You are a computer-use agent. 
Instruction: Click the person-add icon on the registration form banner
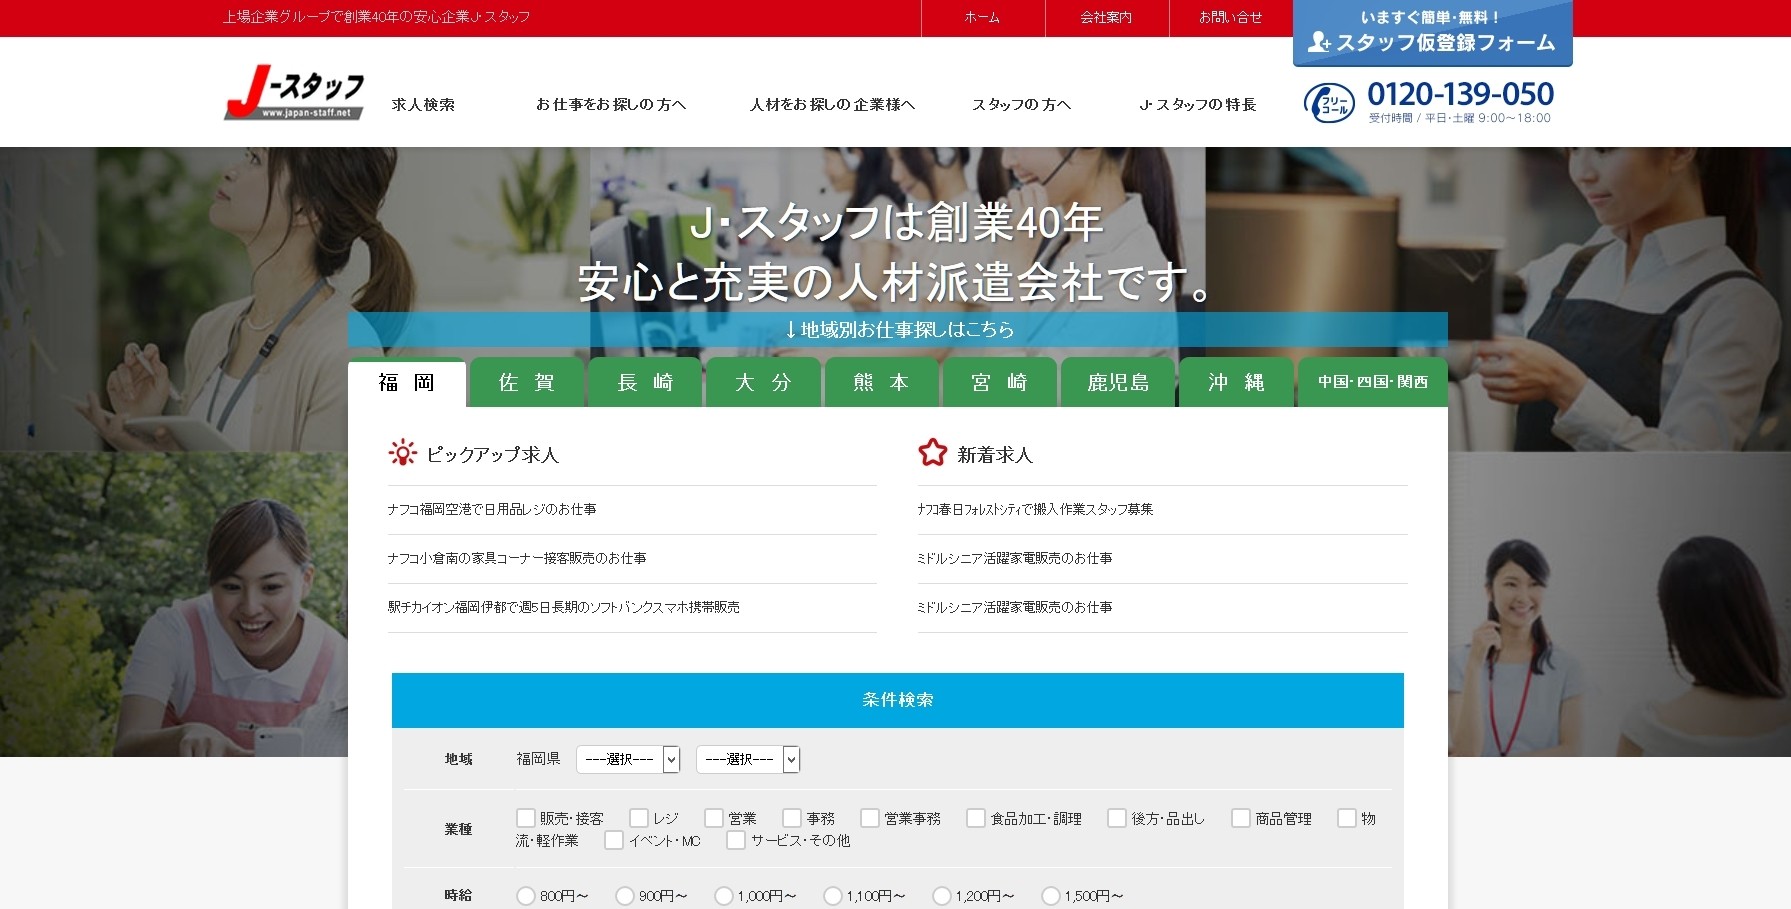click(1320, 43)
